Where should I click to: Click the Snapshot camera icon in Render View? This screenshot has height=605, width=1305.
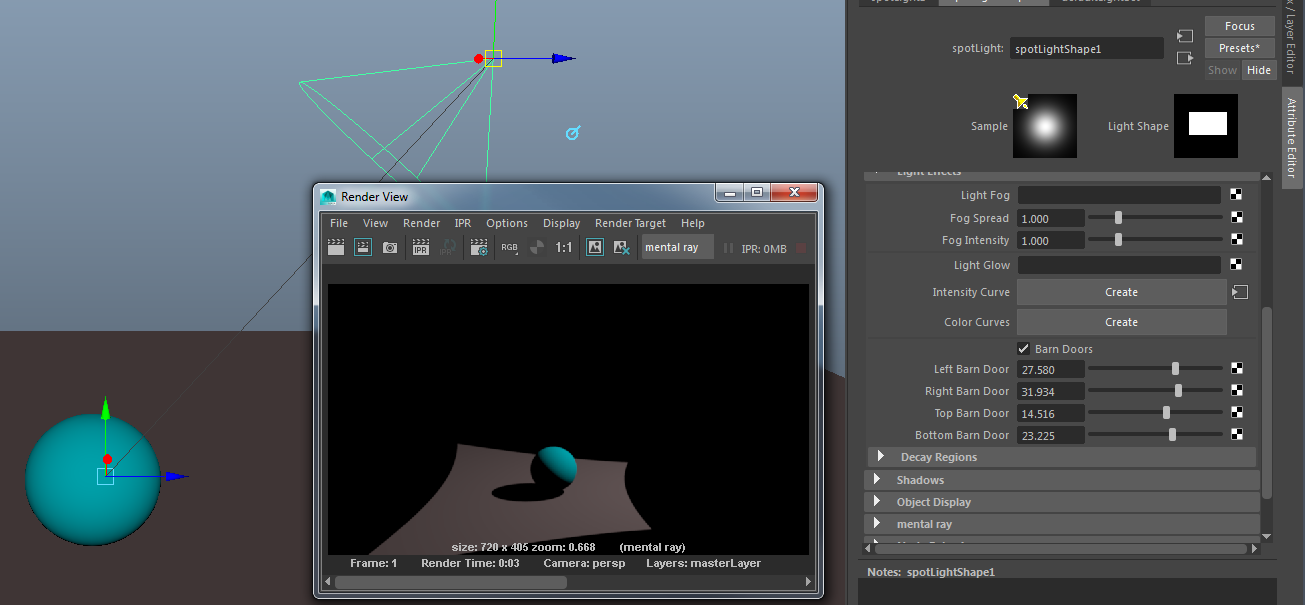(390, 247)
